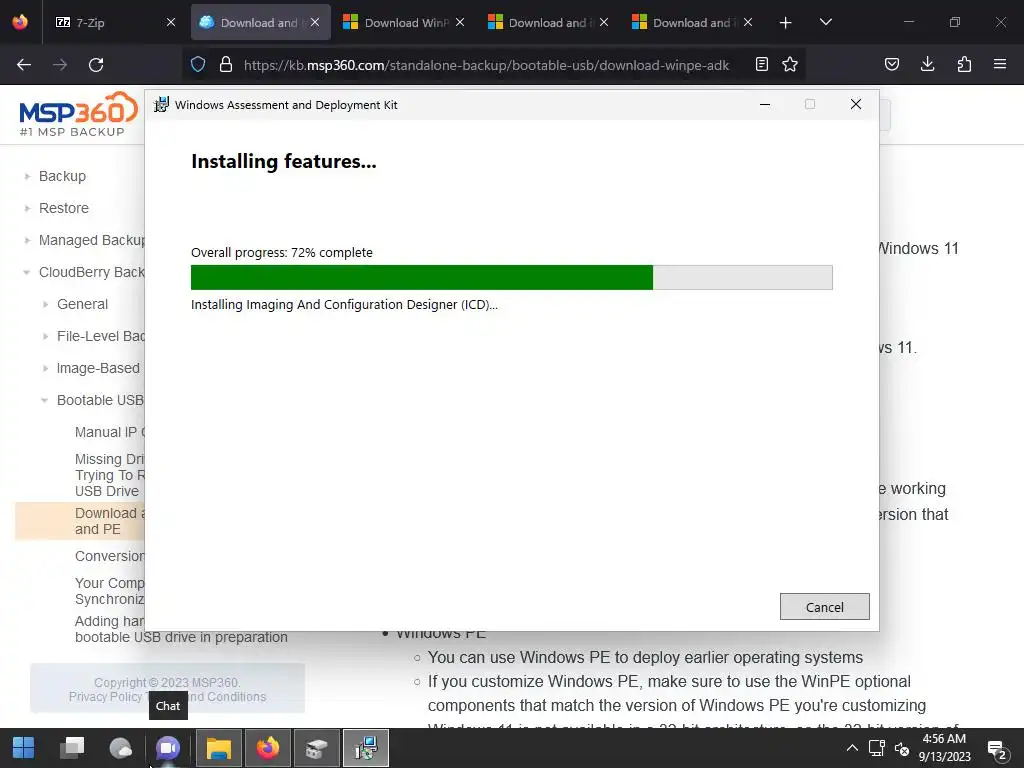
Task: Open the Privacy Policy footer link
Action: click(x=105, y=697)
